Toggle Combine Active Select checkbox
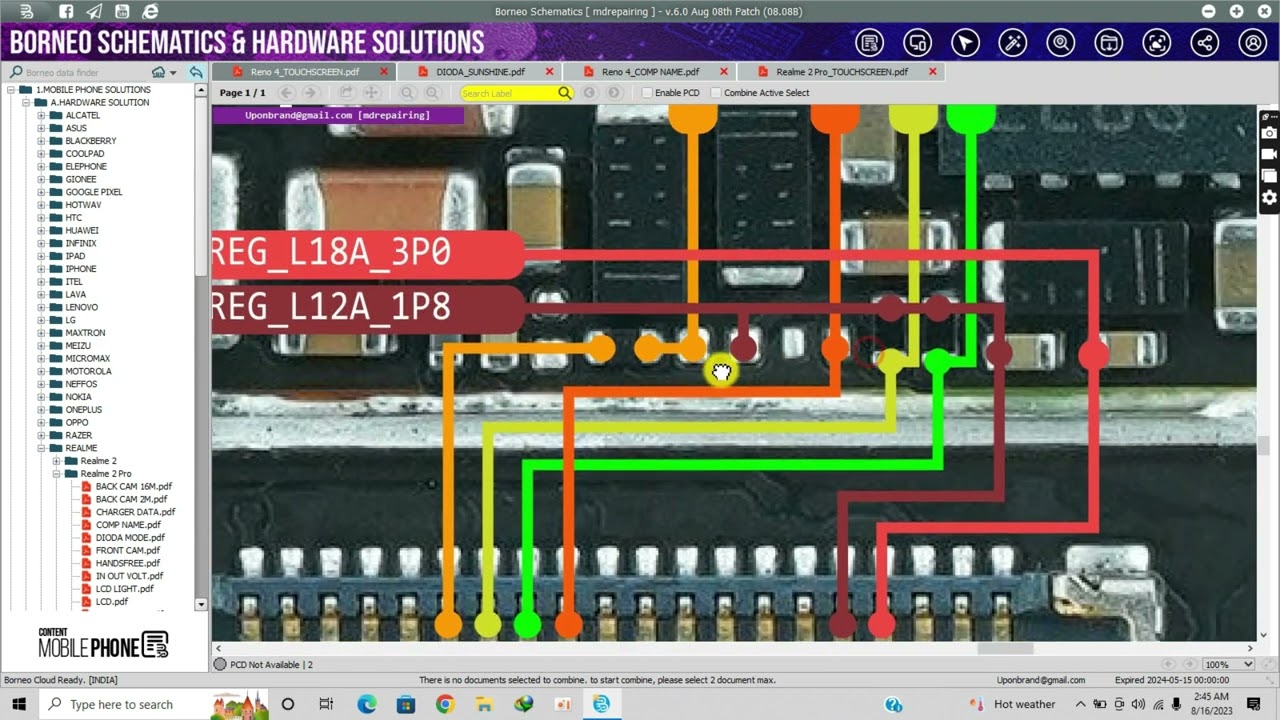The height and width of the screenshot is (720, 1280). click(716, 93)
